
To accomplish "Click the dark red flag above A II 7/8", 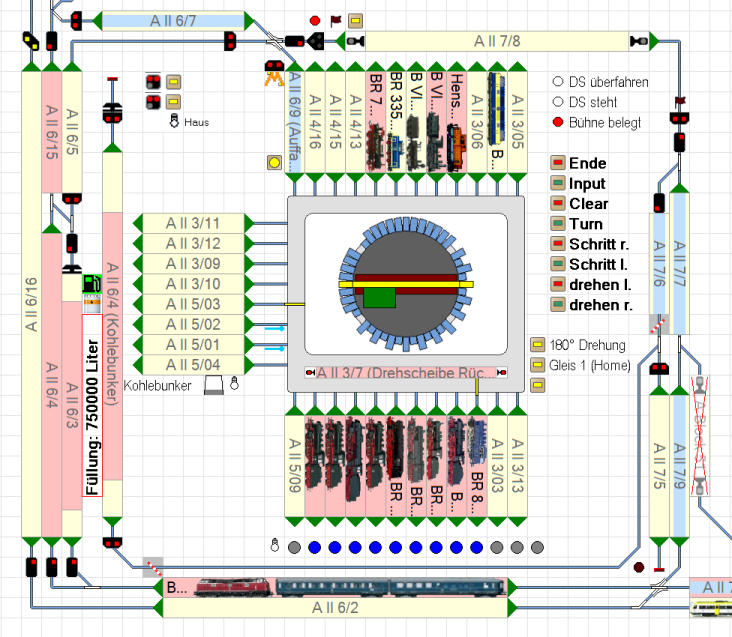I will pyautogui.click(x=335, y=19).
